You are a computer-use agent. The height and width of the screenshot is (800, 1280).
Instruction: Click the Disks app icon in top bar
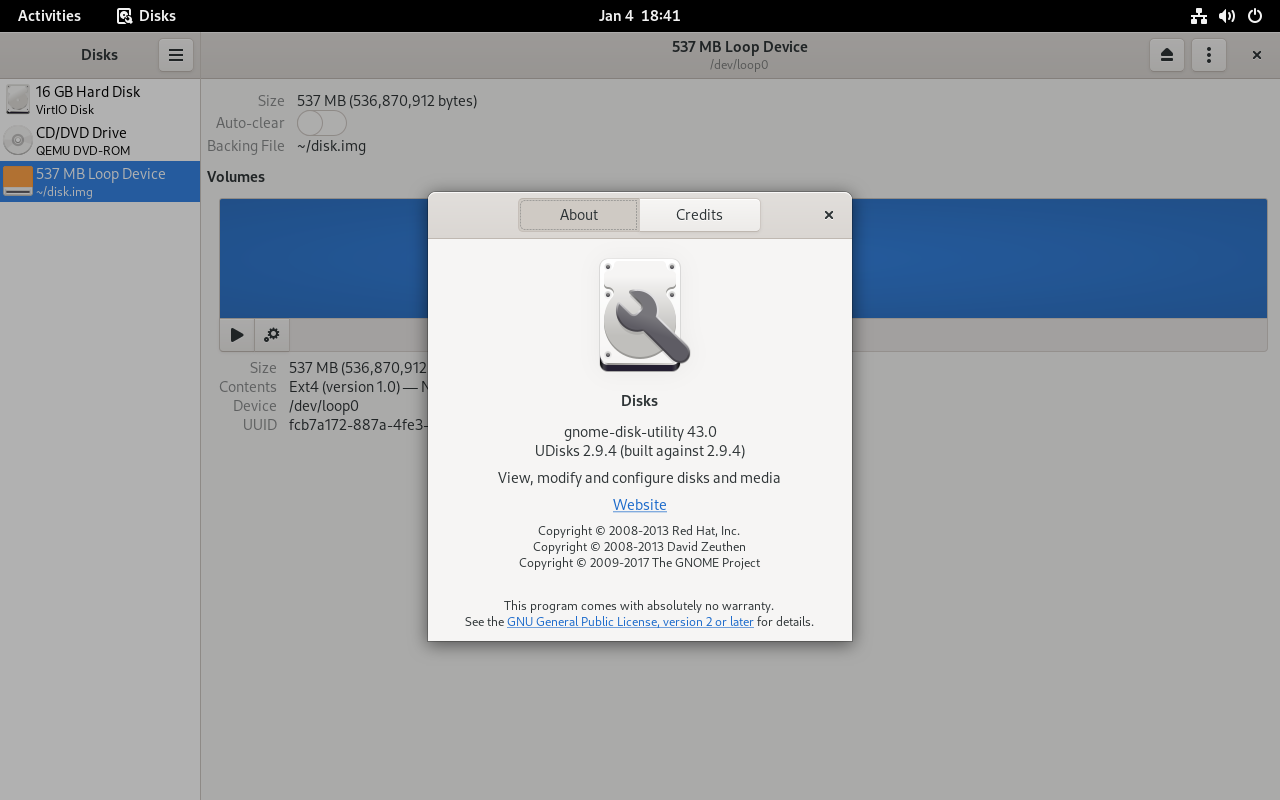[124, 16]
